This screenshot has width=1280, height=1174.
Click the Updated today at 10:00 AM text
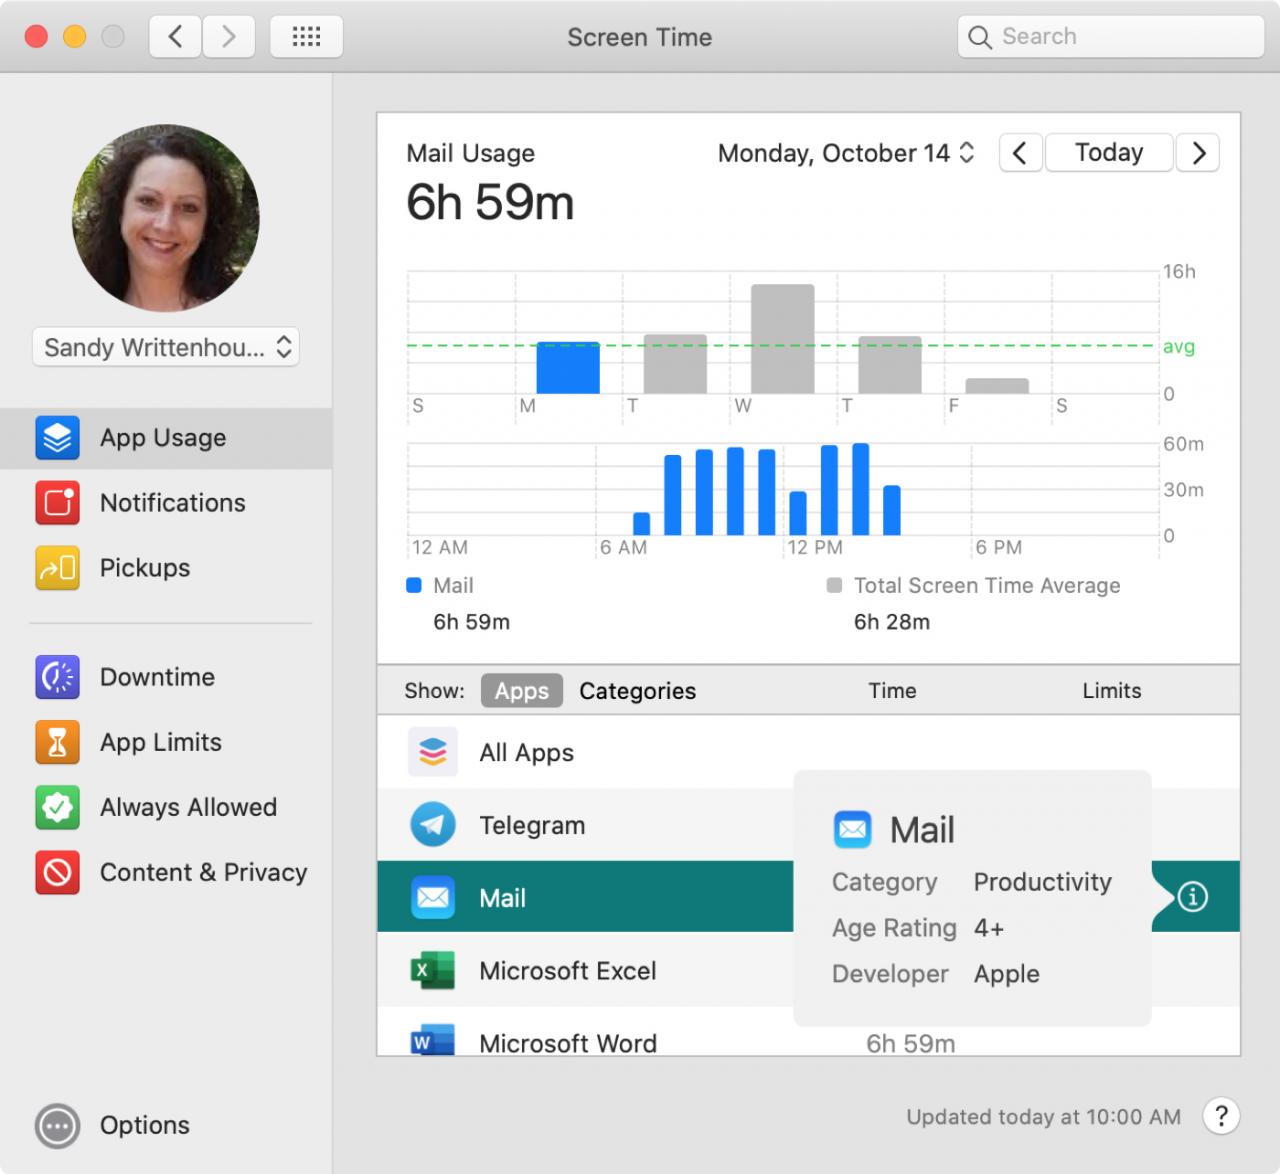point(1043,1117)
